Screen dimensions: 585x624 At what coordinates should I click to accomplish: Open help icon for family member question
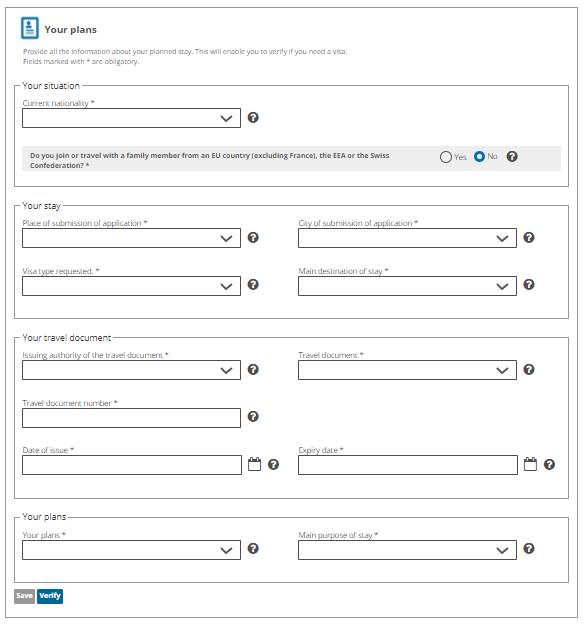pyautogui.click(x=512, y=156)
